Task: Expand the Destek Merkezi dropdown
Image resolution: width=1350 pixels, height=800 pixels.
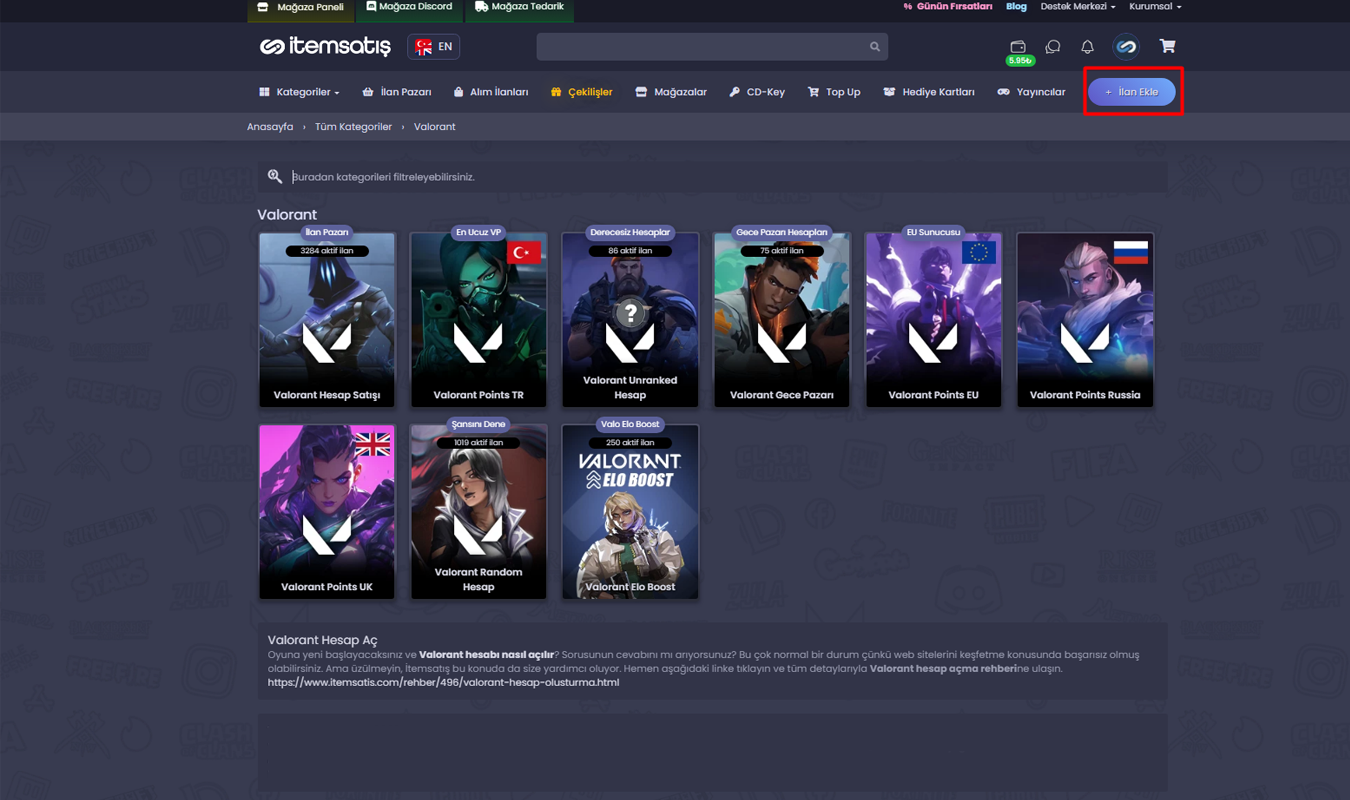Action: [1077, 7]
